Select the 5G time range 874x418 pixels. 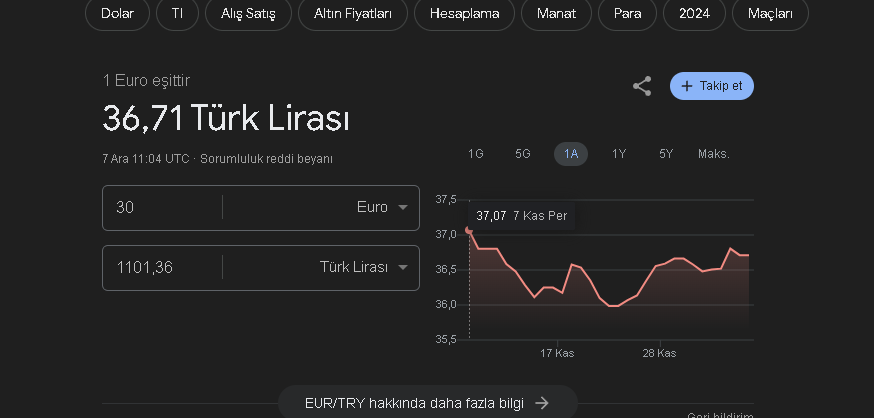tap(523, 154)
